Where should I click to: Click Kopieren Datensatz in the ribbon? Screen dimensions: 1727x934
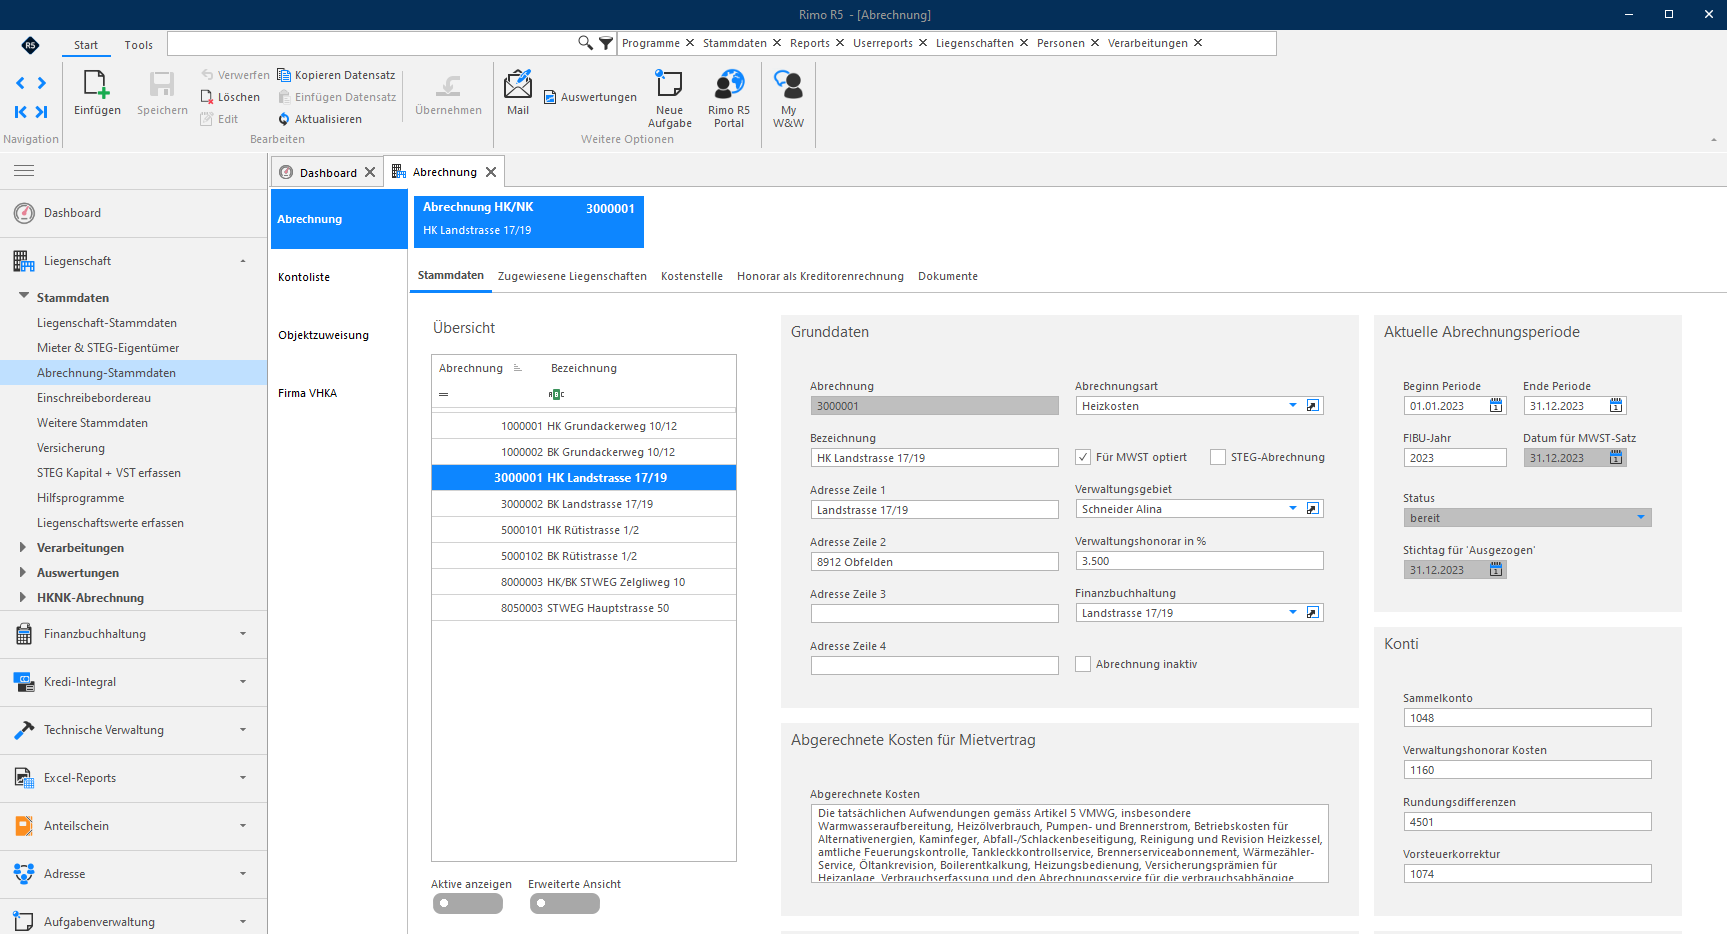336,75
